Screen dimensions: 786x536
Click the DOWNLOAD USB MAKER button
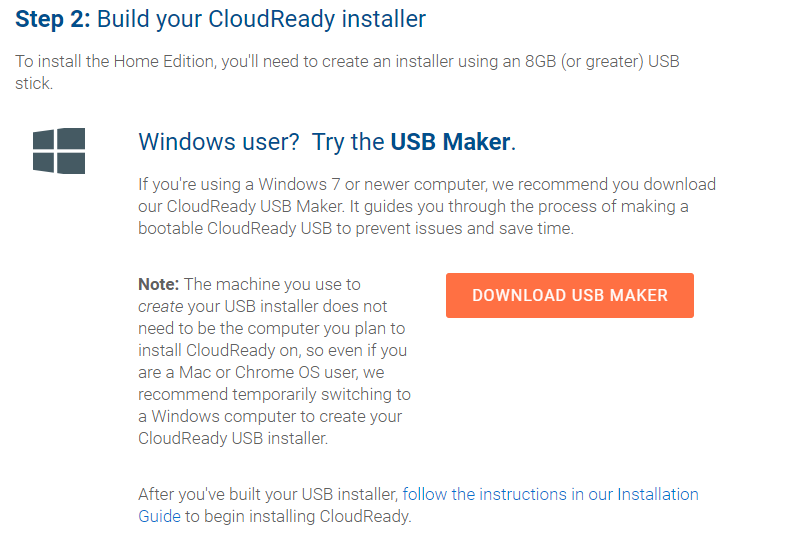point(569,295)
